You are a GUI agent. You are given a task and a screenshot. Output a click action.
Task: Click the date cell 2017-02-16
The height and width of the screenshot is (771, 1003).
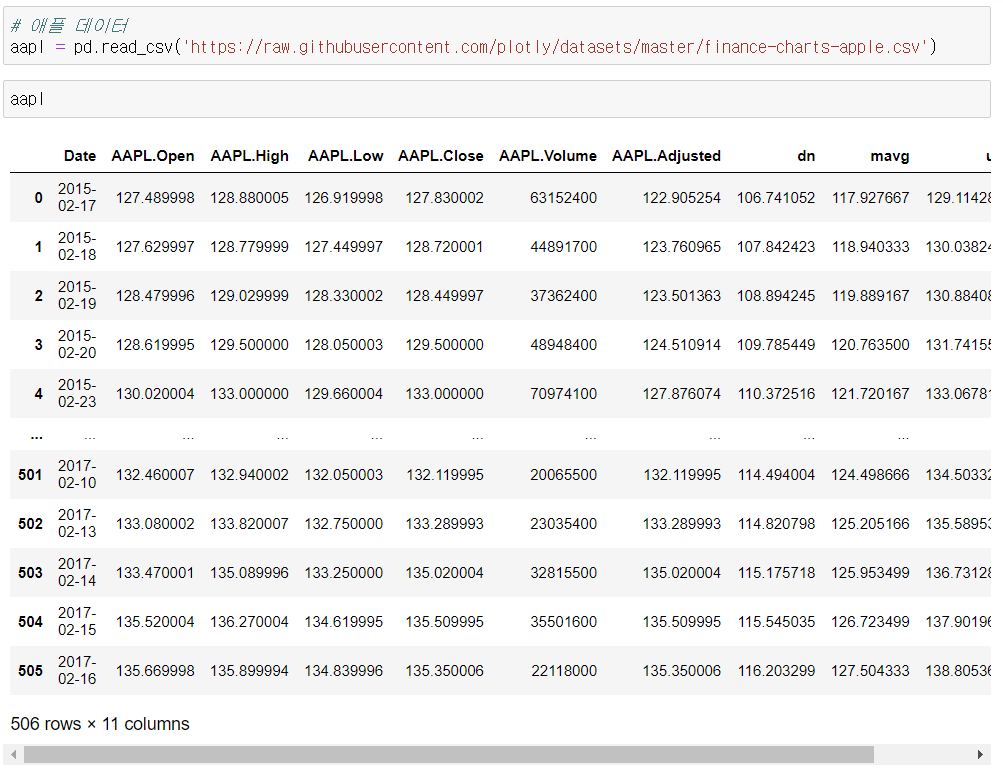(77, 670)
